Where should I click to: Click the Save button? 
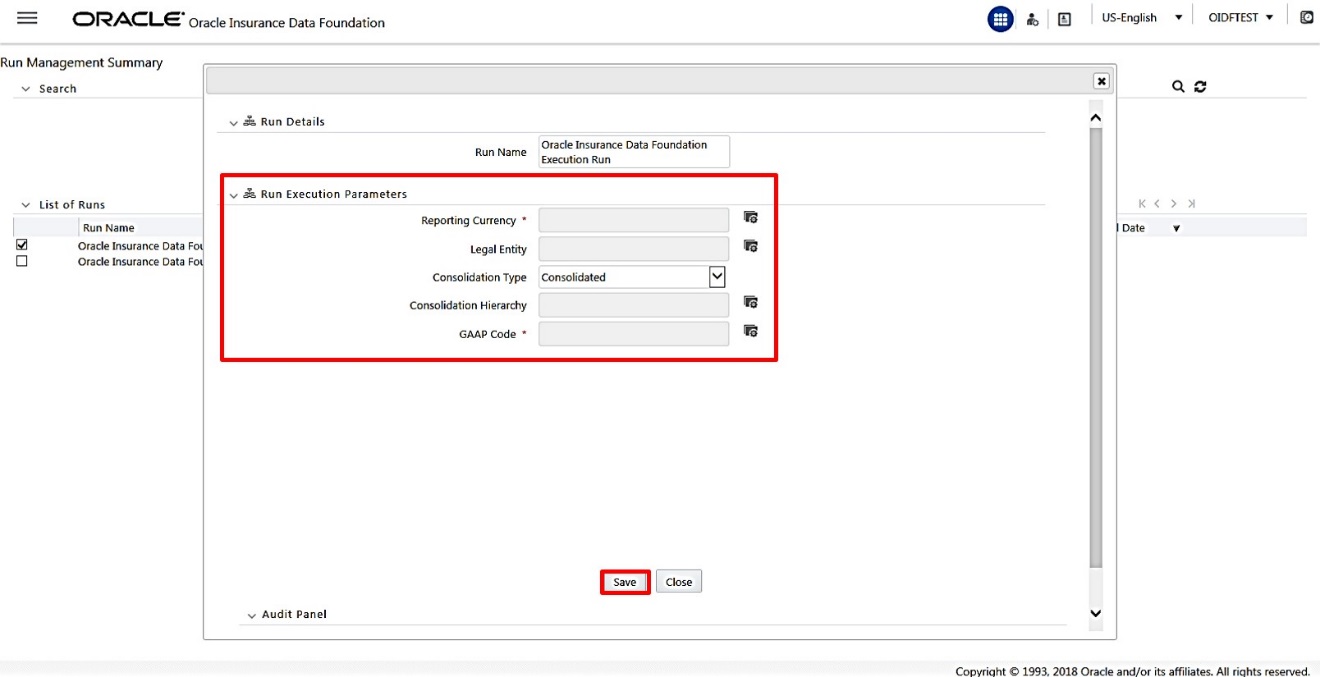pyautogui.click(x=625, y=582)
